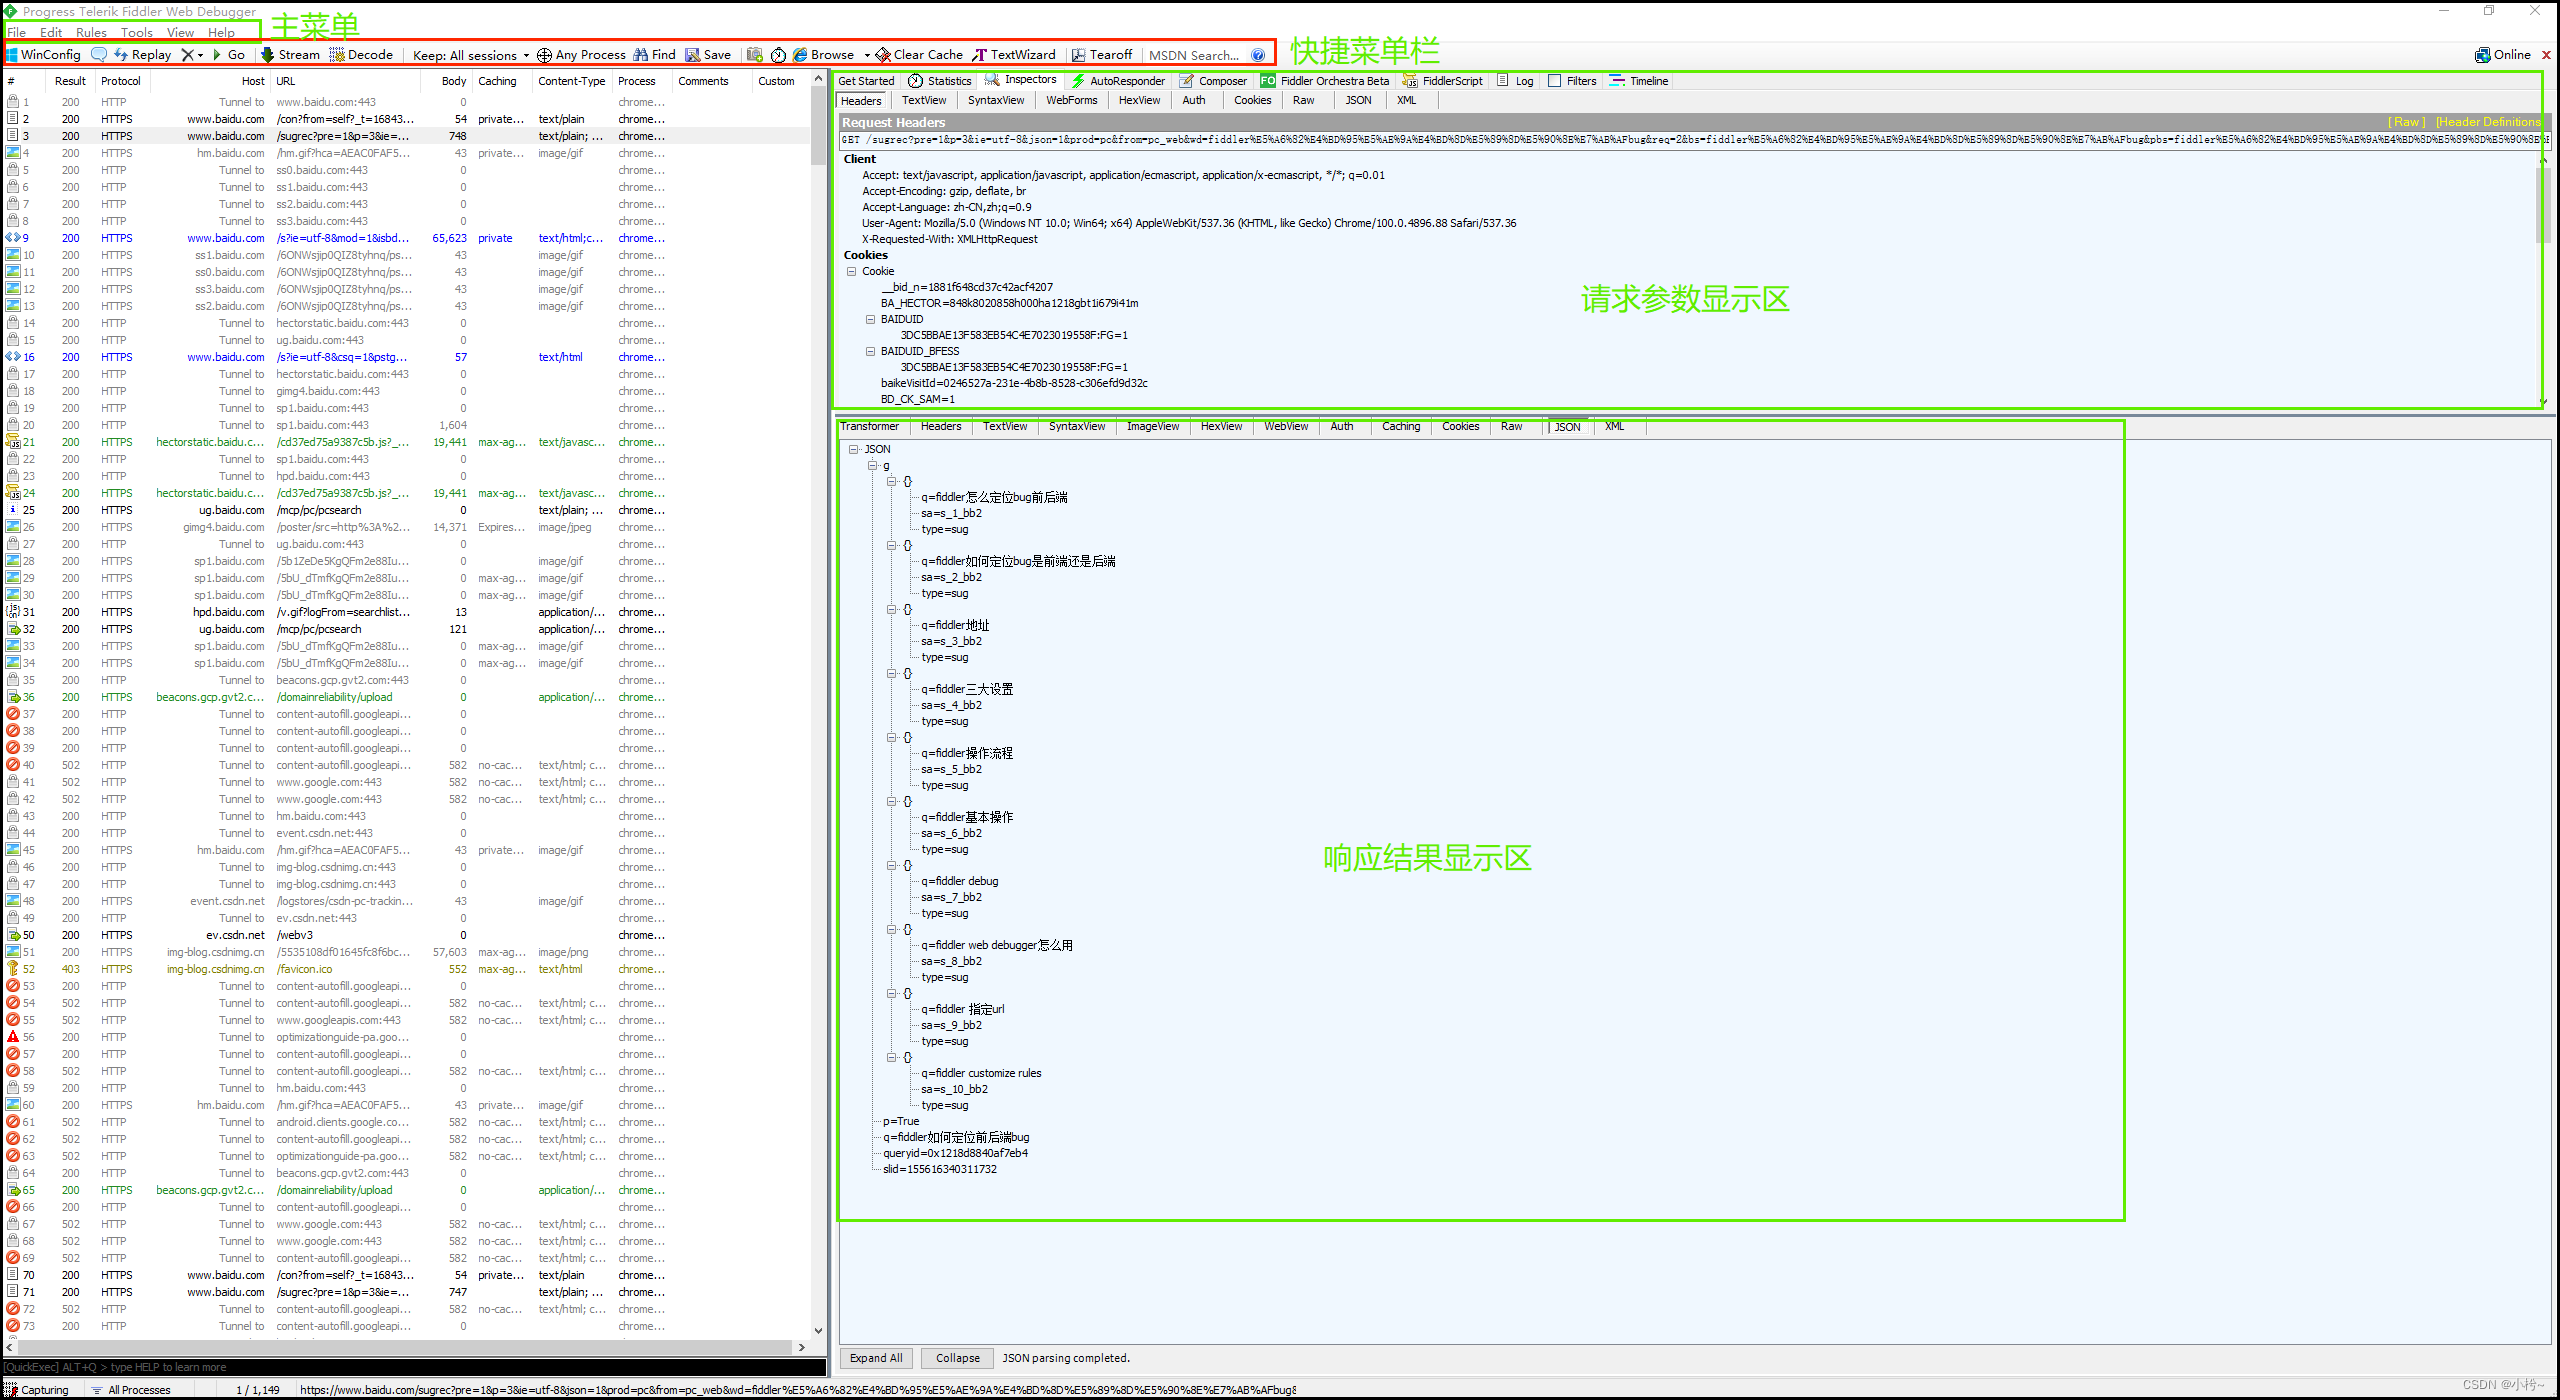Open Find sessions binoculars tool
This screenshot has height=1400, width=2560.
pos(655,55)
